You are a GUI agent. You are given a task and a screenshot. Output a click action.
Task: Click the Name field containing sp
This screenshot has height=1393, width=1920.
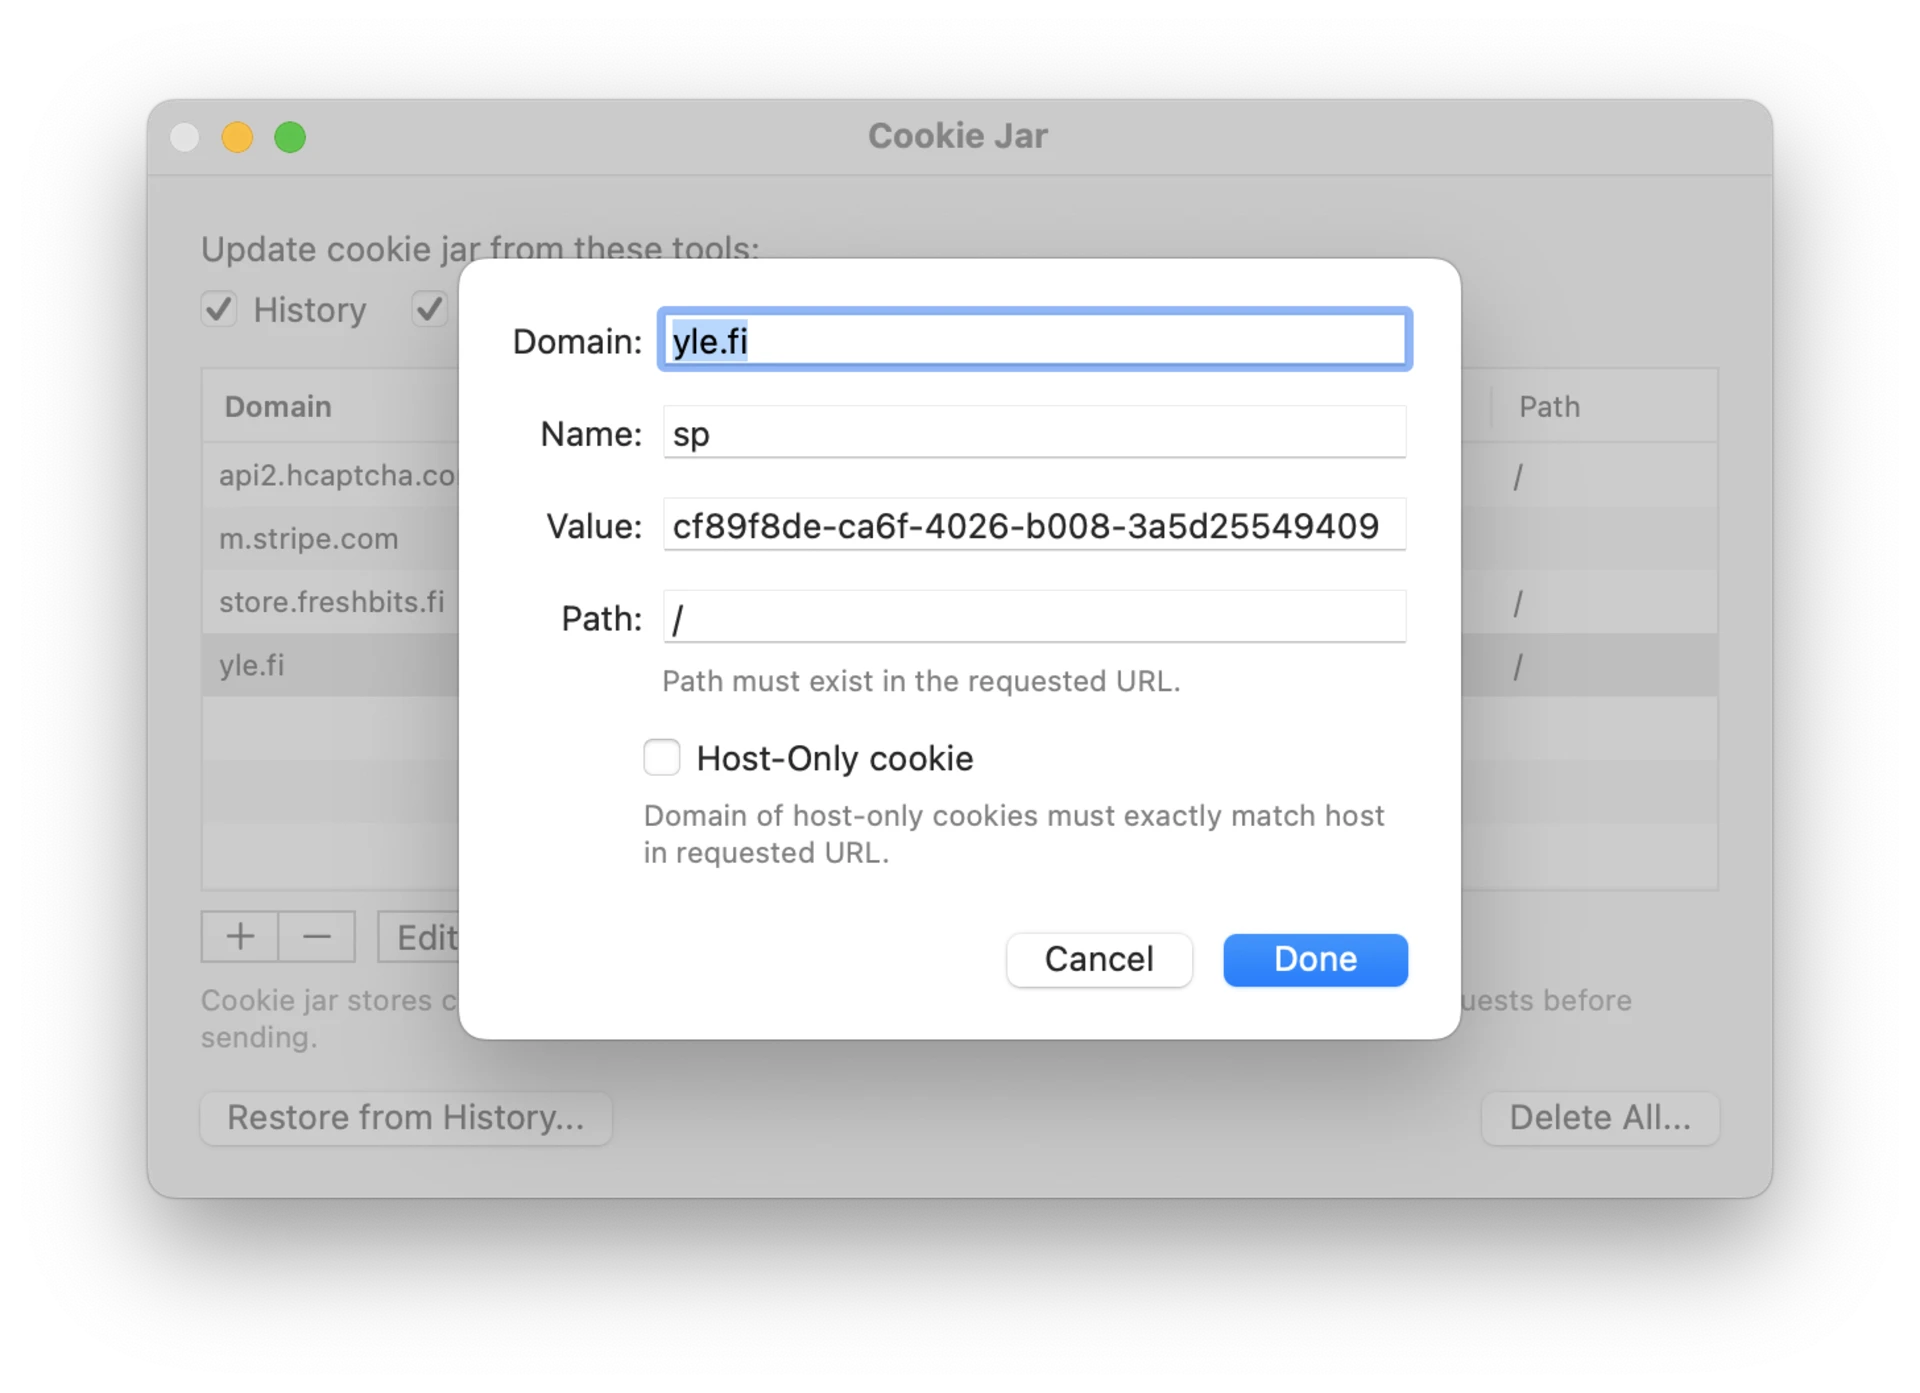(x=1034, y=433)
